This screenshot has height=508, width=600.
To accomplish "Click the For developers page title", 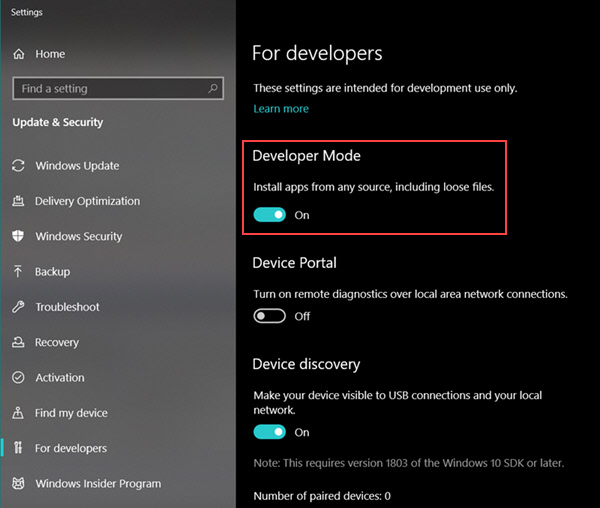I will pyautogui.click(x=317, y=53).
